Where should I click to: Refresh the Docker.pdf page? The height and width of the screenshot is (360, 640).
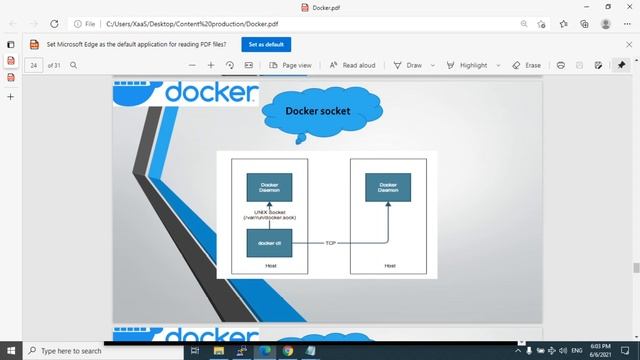[54, 24]
